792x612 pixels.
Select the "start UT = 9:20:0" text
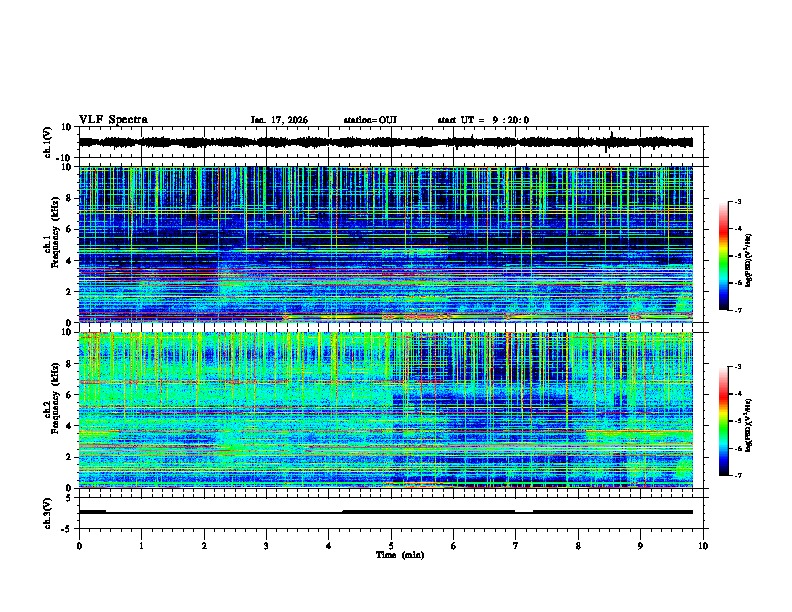pos(483,120)
